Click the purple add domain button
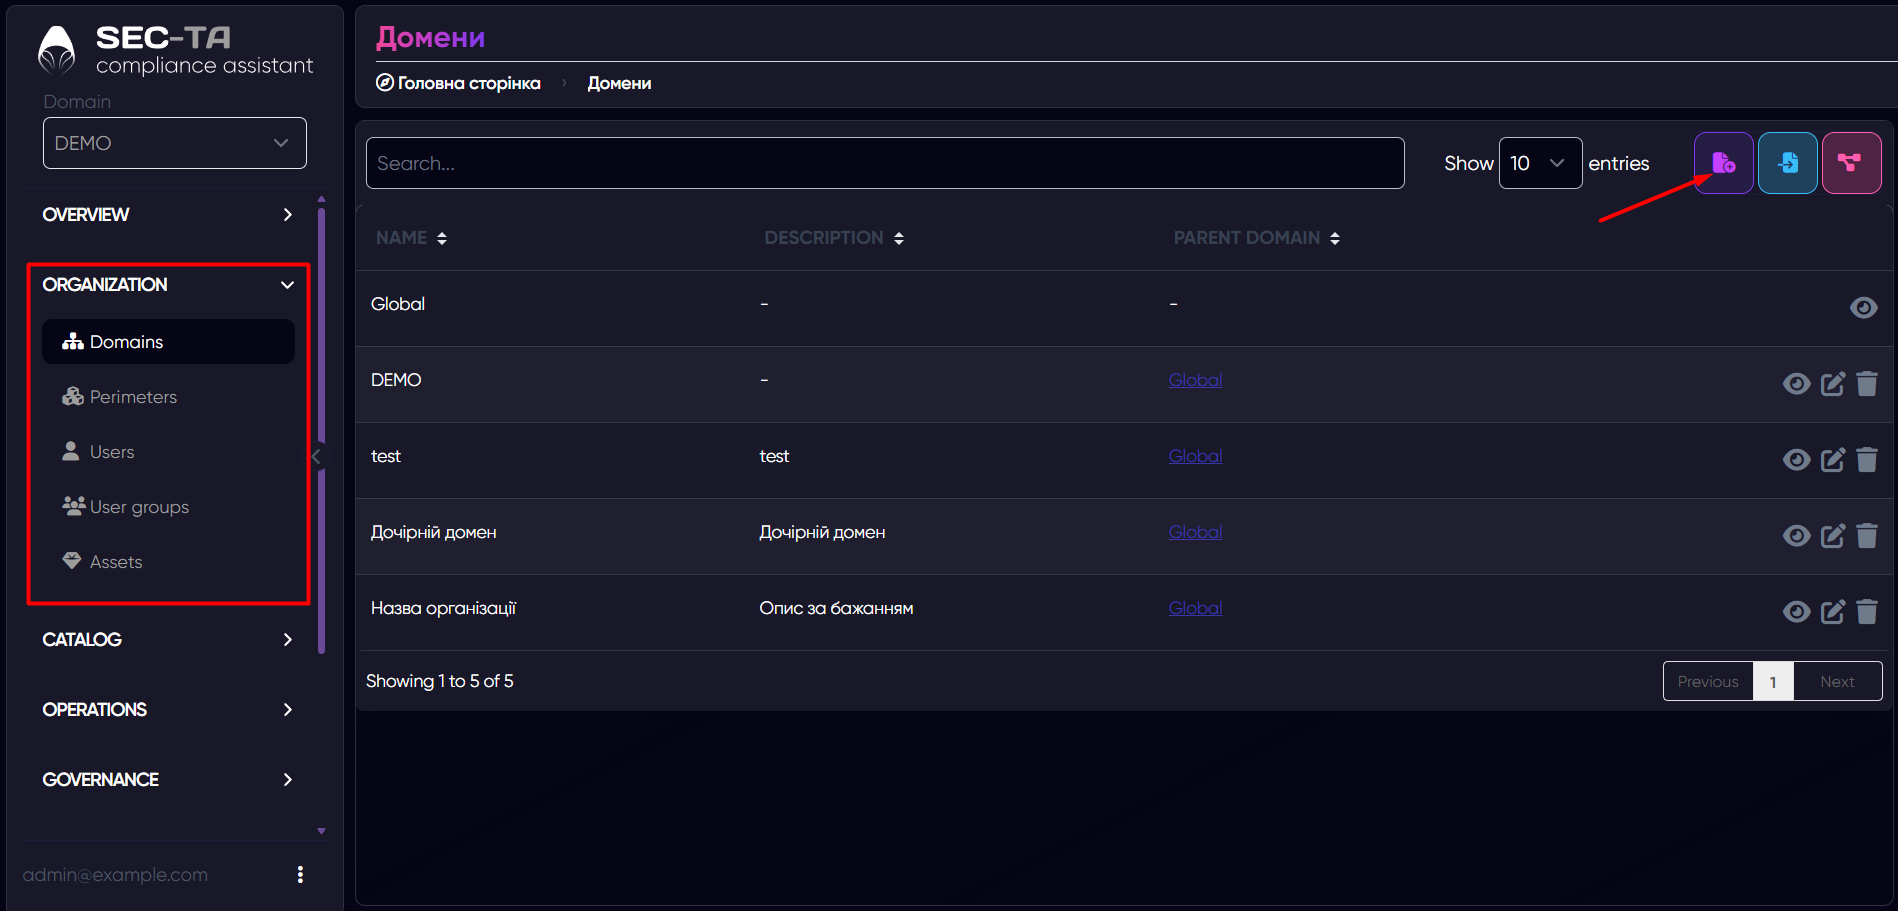Viewport: 1898px width, 911px height. tap(1723, 163)
